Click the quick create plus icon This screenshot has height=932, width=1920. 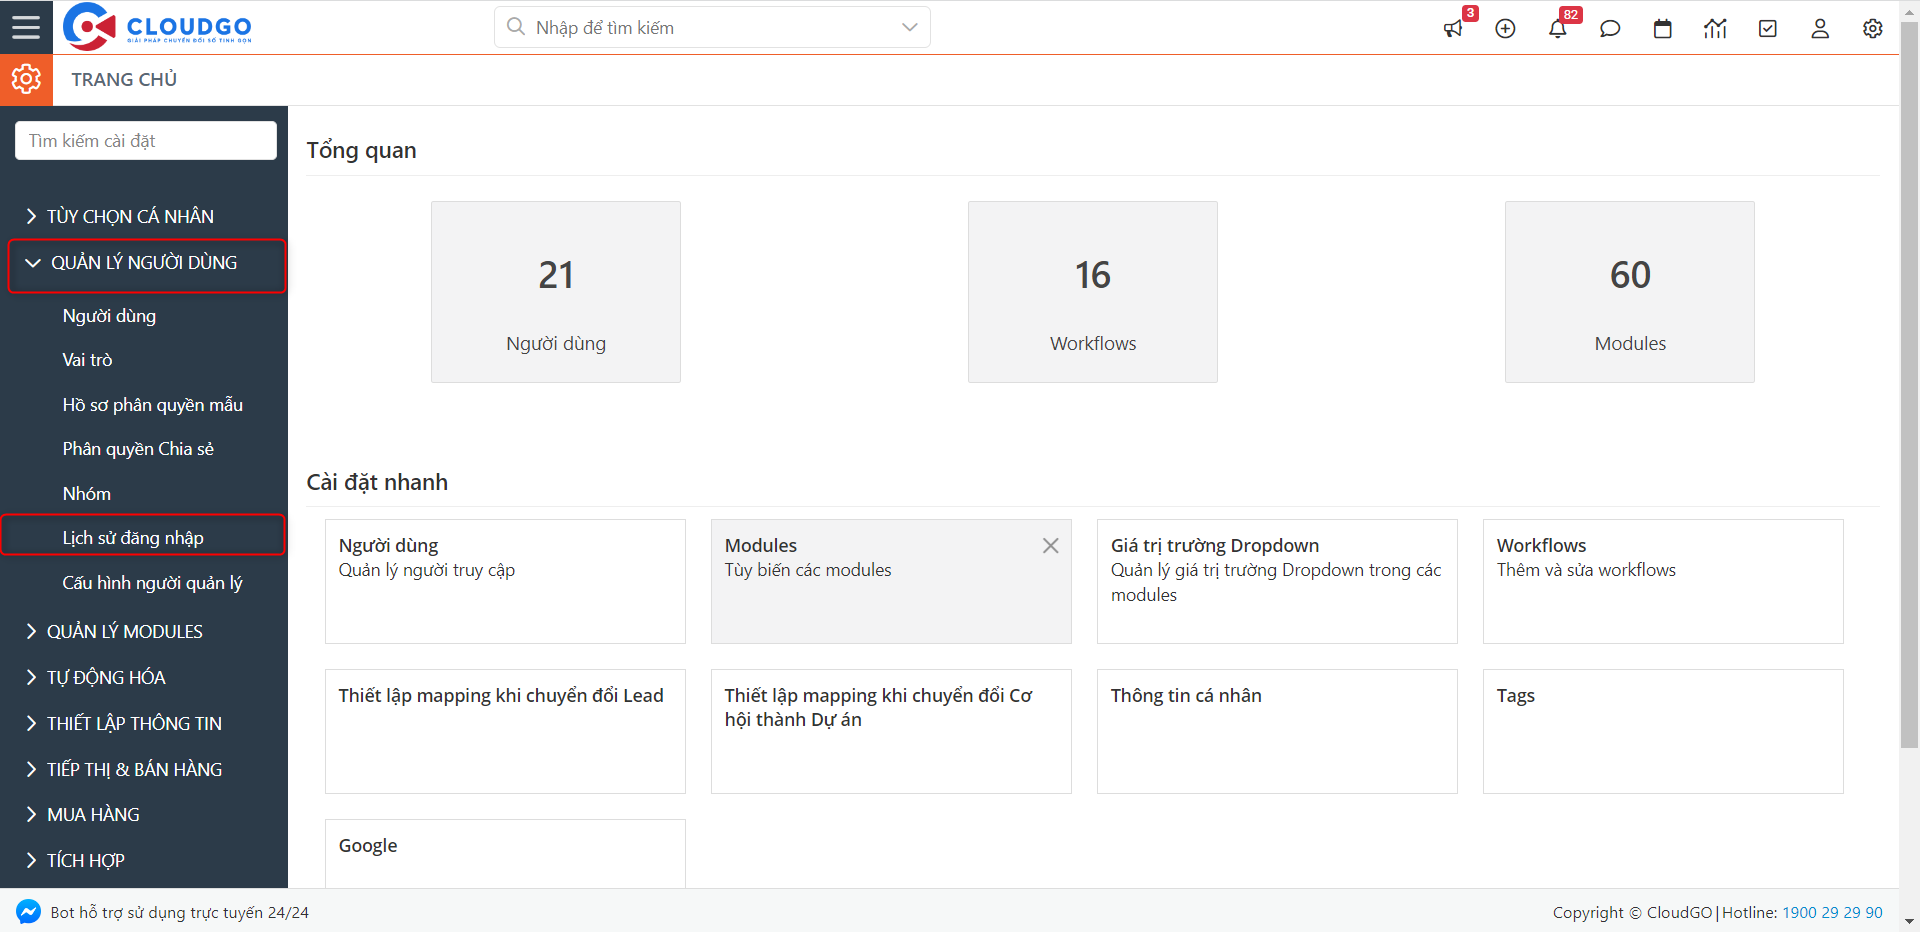click(x=1505, y=29)
